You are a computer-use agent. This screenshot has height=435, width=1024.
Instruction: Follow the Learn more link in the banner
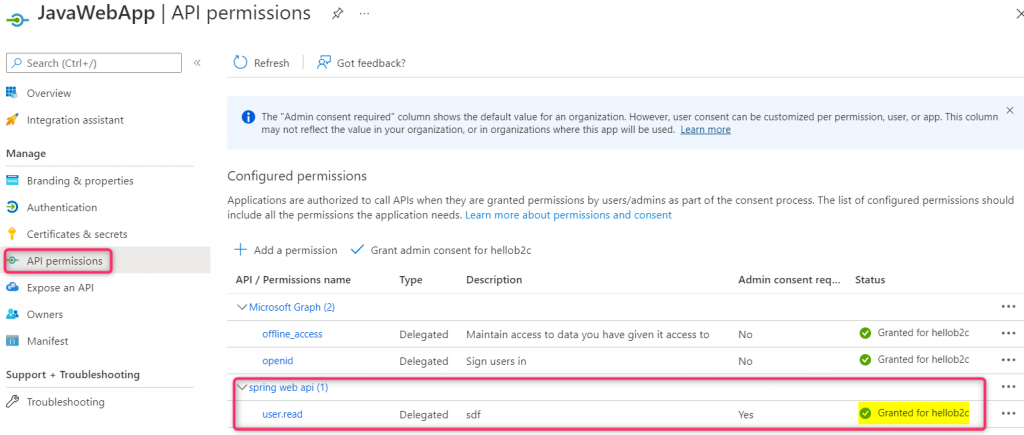click(705, 130)
